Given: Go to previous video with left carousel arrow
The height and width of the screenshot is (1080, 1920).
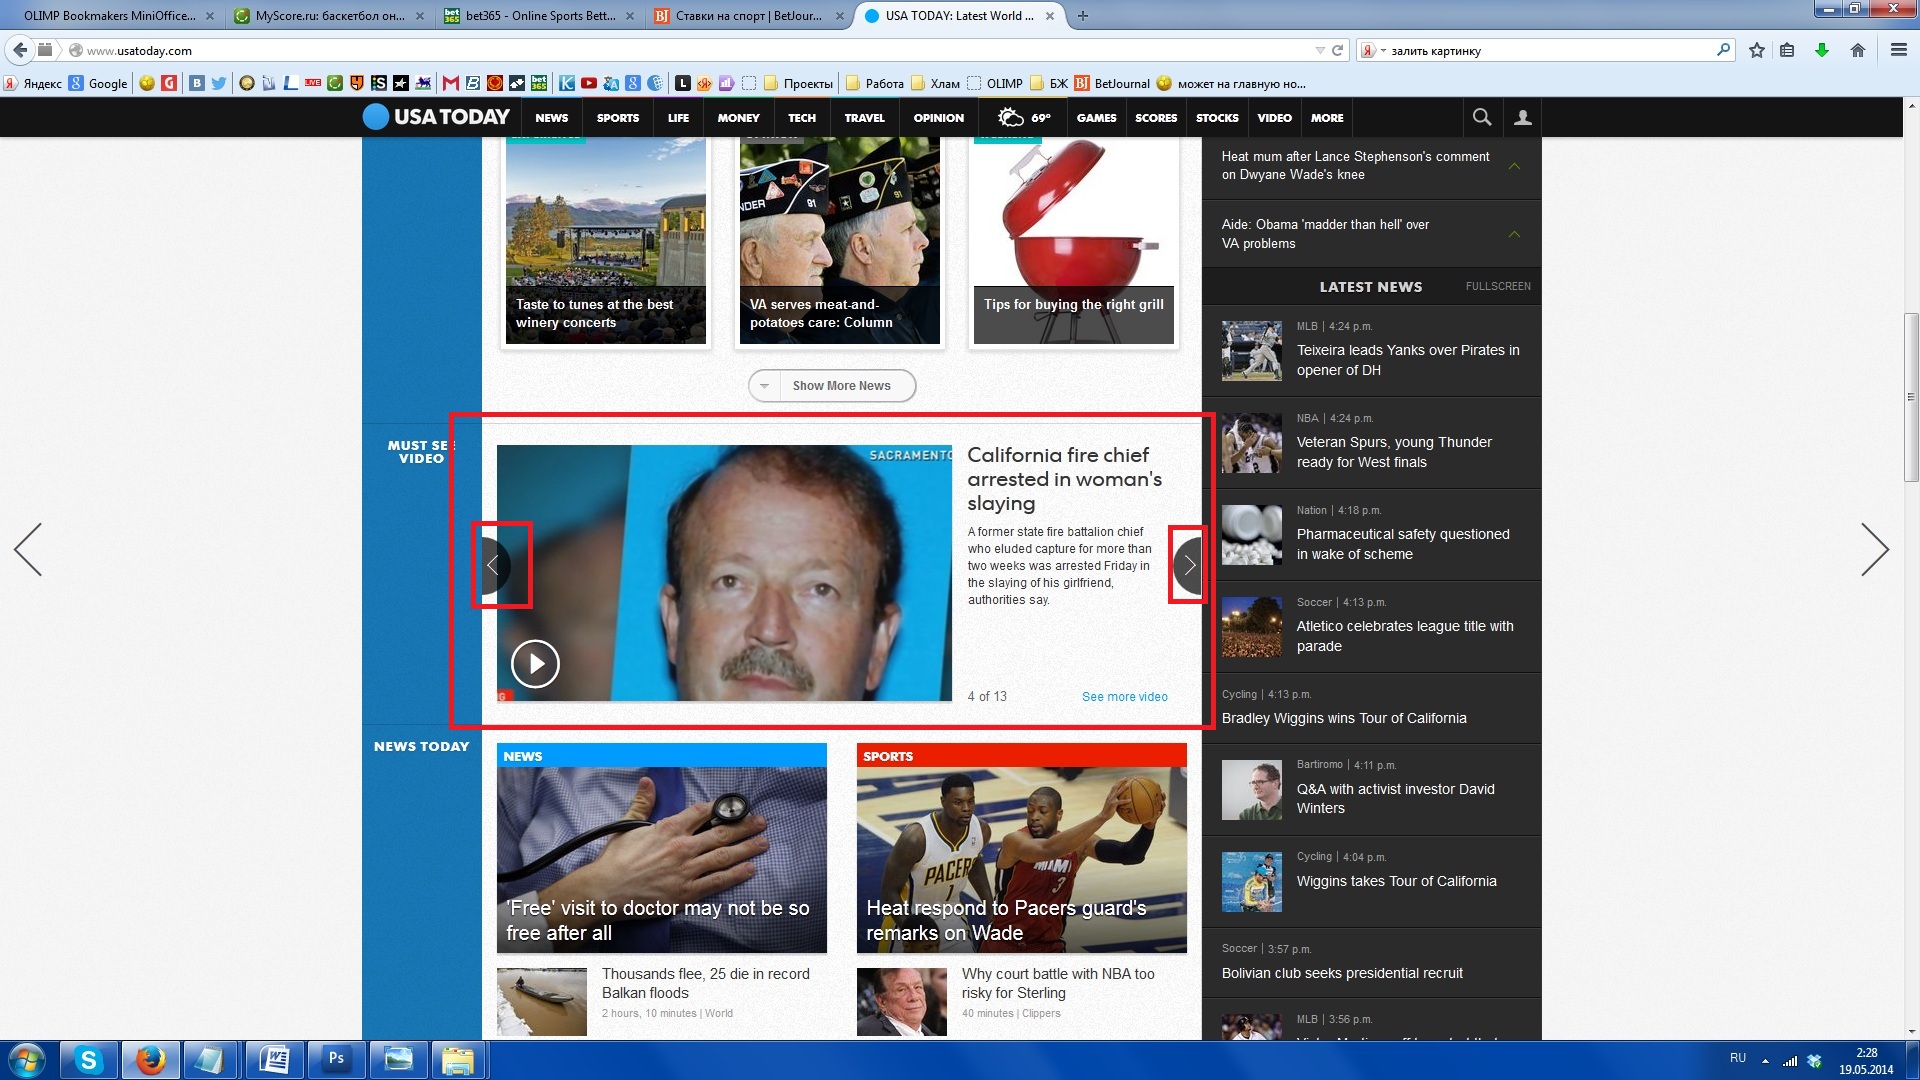Looking at the screenshot, I should (494, 565).
